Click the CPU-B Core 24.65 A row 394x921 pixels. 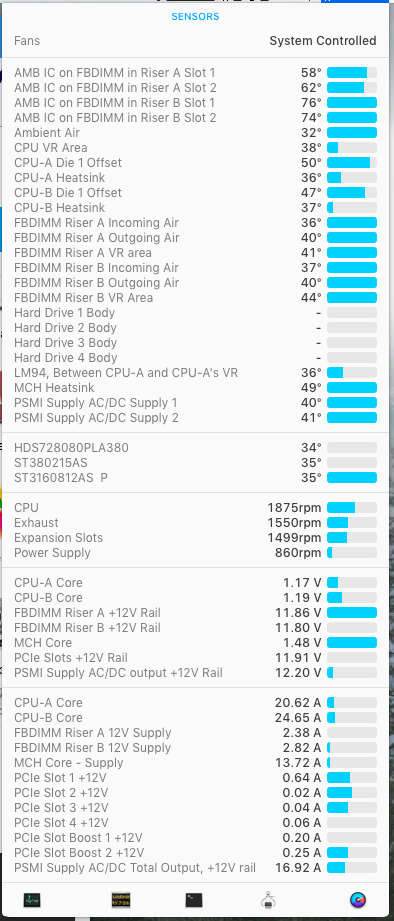pyautogui.click(x=196, y=718)
